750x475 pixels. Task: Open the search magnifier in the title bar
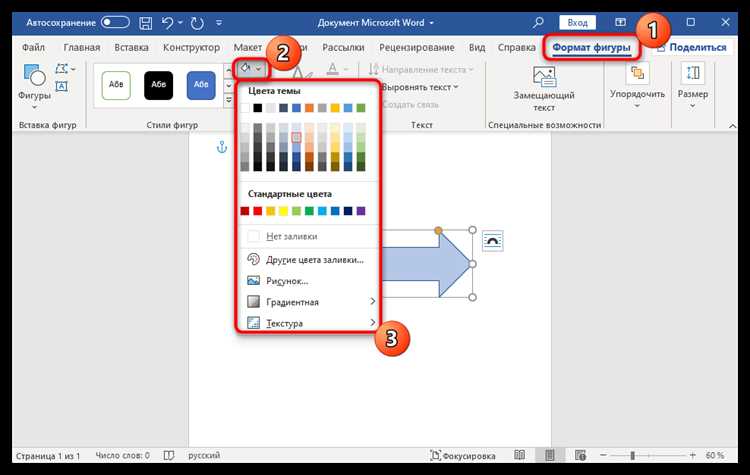tap(538, 22)
